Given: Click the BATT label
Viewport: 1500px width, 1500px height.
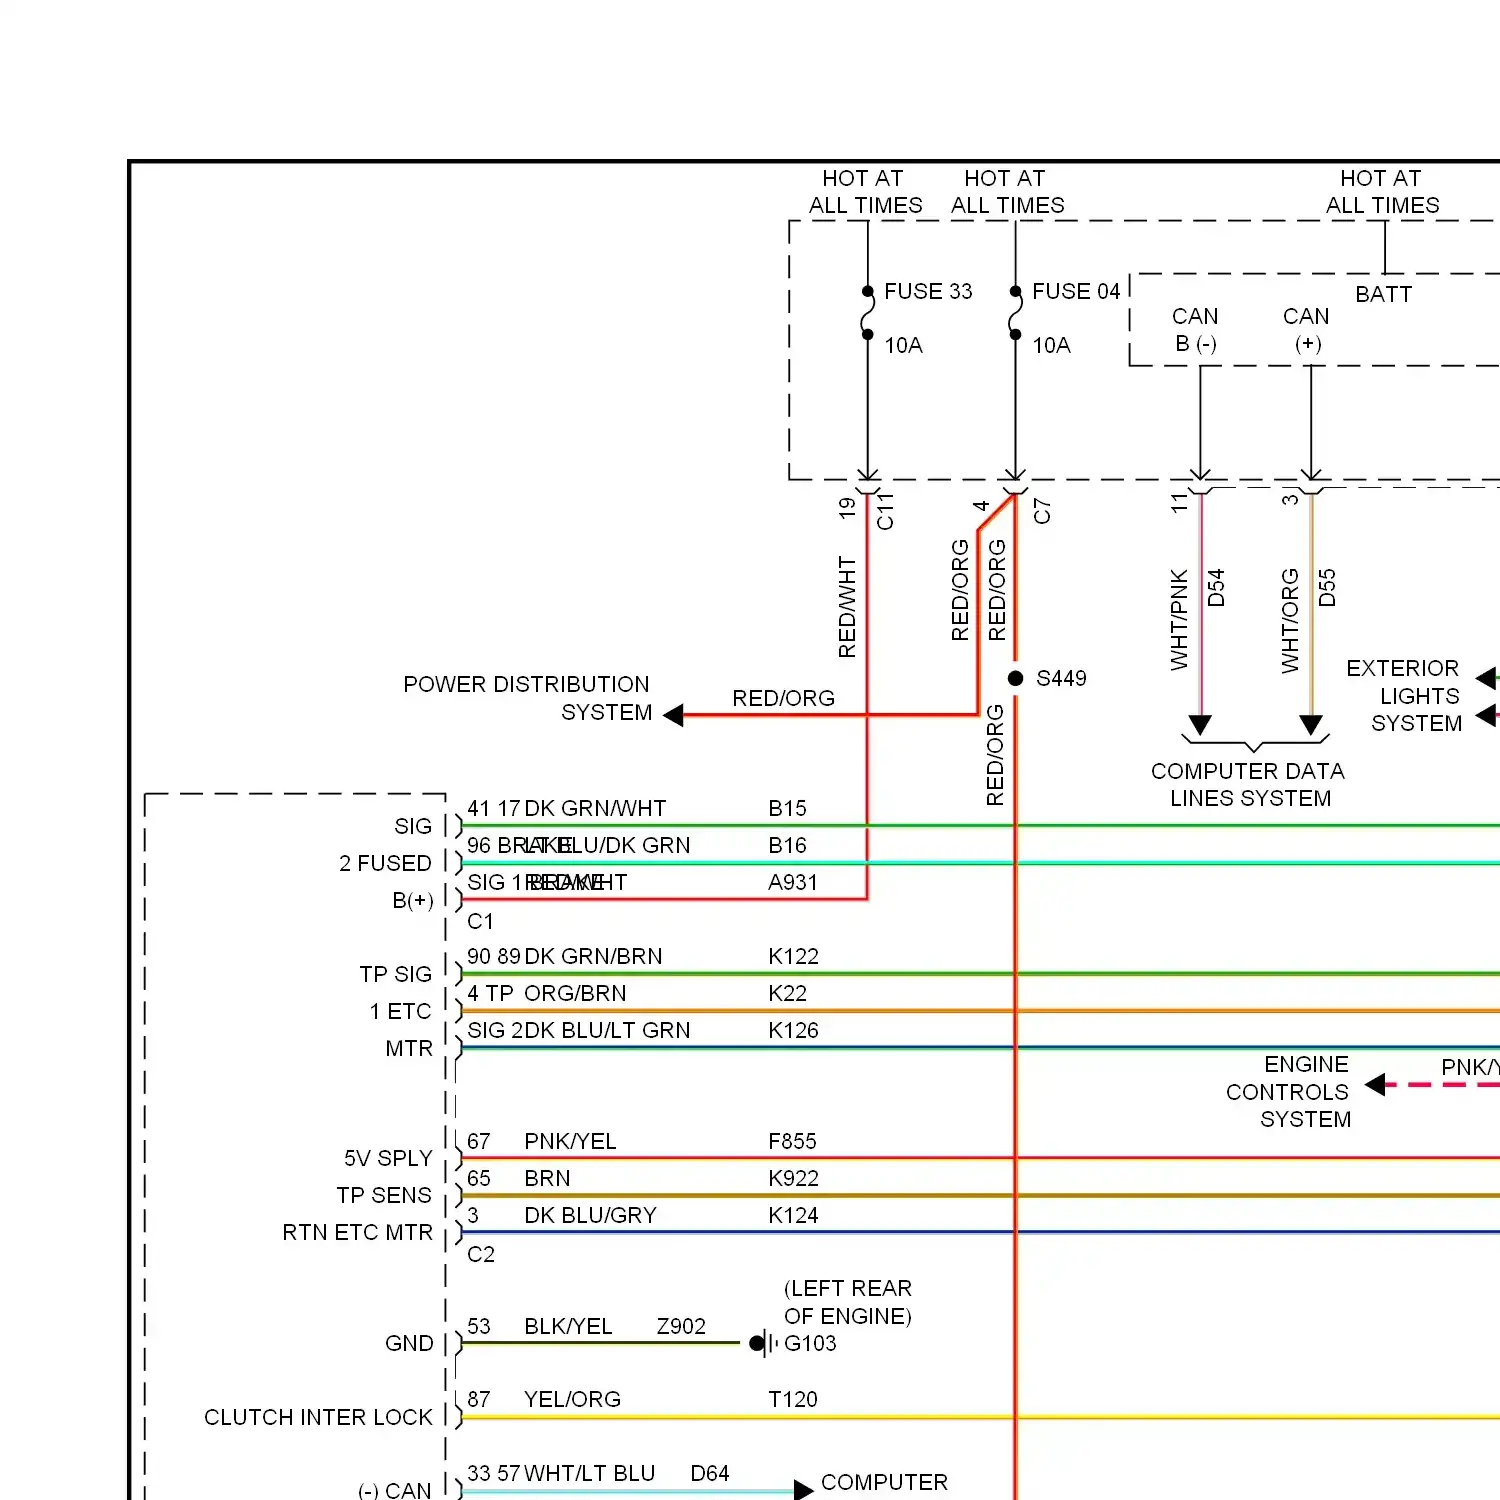Looking at the screenshot, I should point(1383,294).
